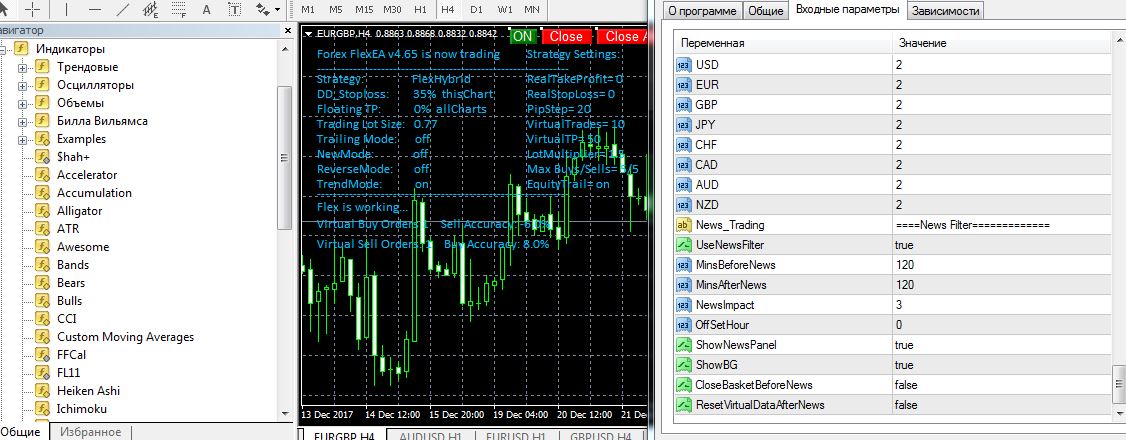1126x440 pixels.
Task: Switch chart to MN timeframe
Action: tap(532, 9)
